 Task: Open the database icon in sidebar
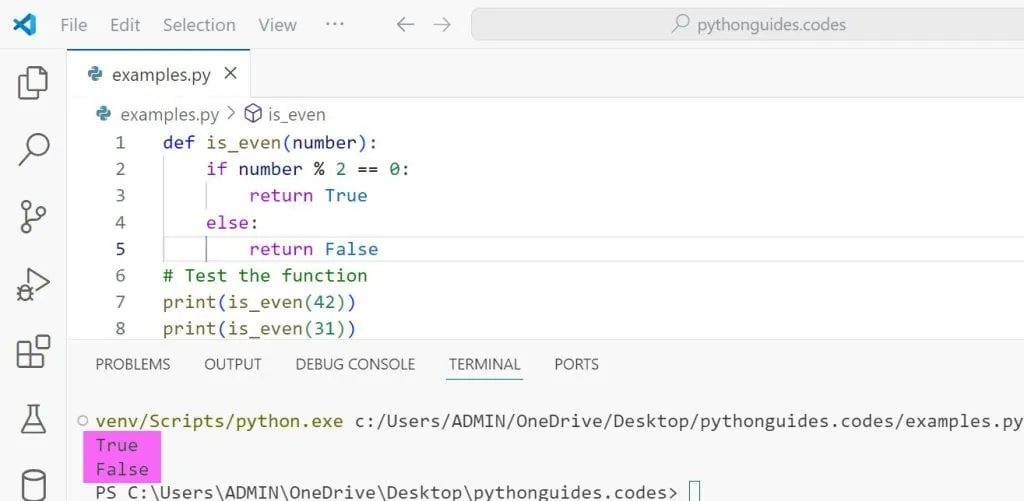coord(33,484)
